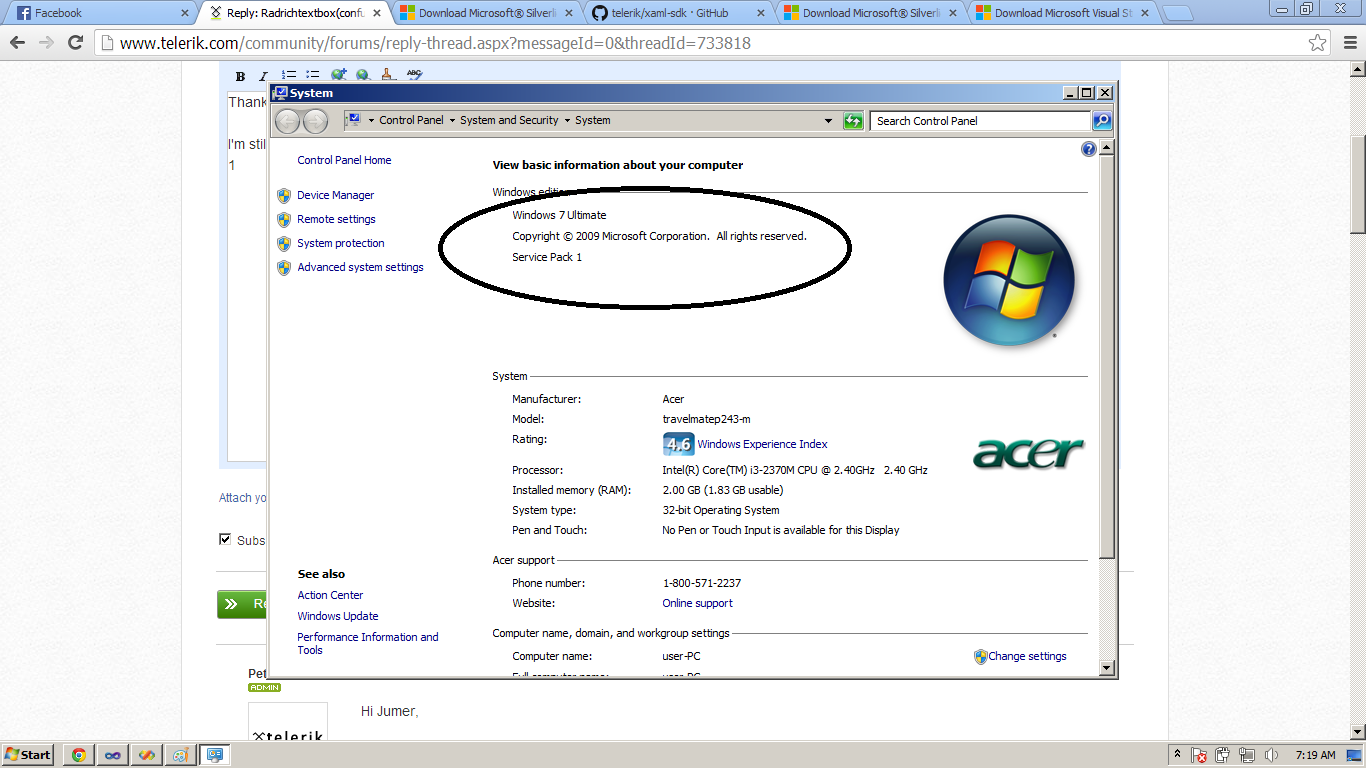The width and height of the screenshot is (1366, 768).
Task: Click the Acer logo image
Action: [x=1029, y=452]
